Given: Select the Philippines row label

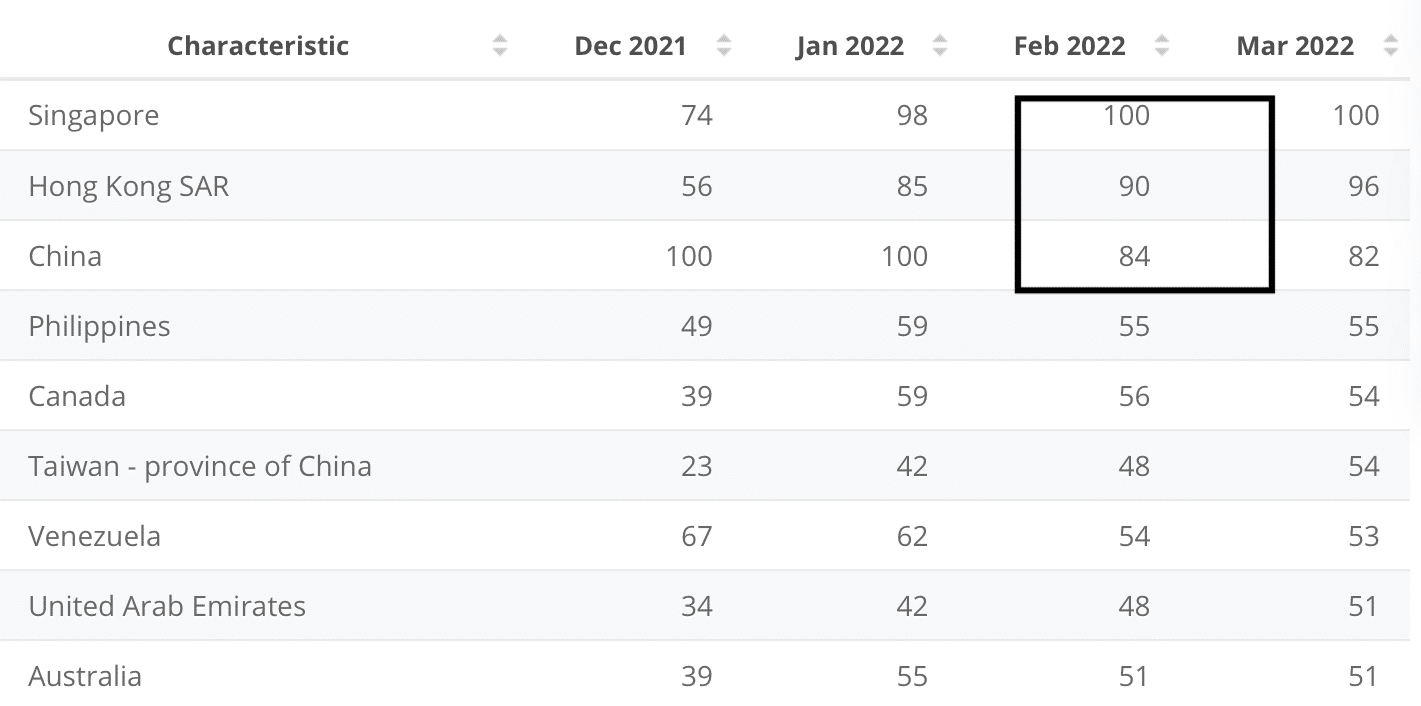Looking at the screenshot, I should click(99, 326).
